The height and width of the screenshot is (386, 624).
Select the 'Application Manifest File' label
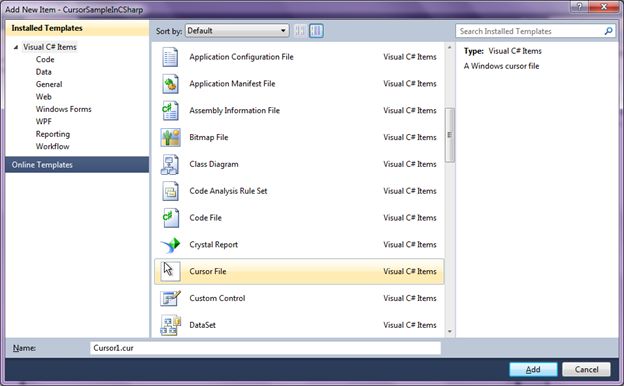(232, 84)
